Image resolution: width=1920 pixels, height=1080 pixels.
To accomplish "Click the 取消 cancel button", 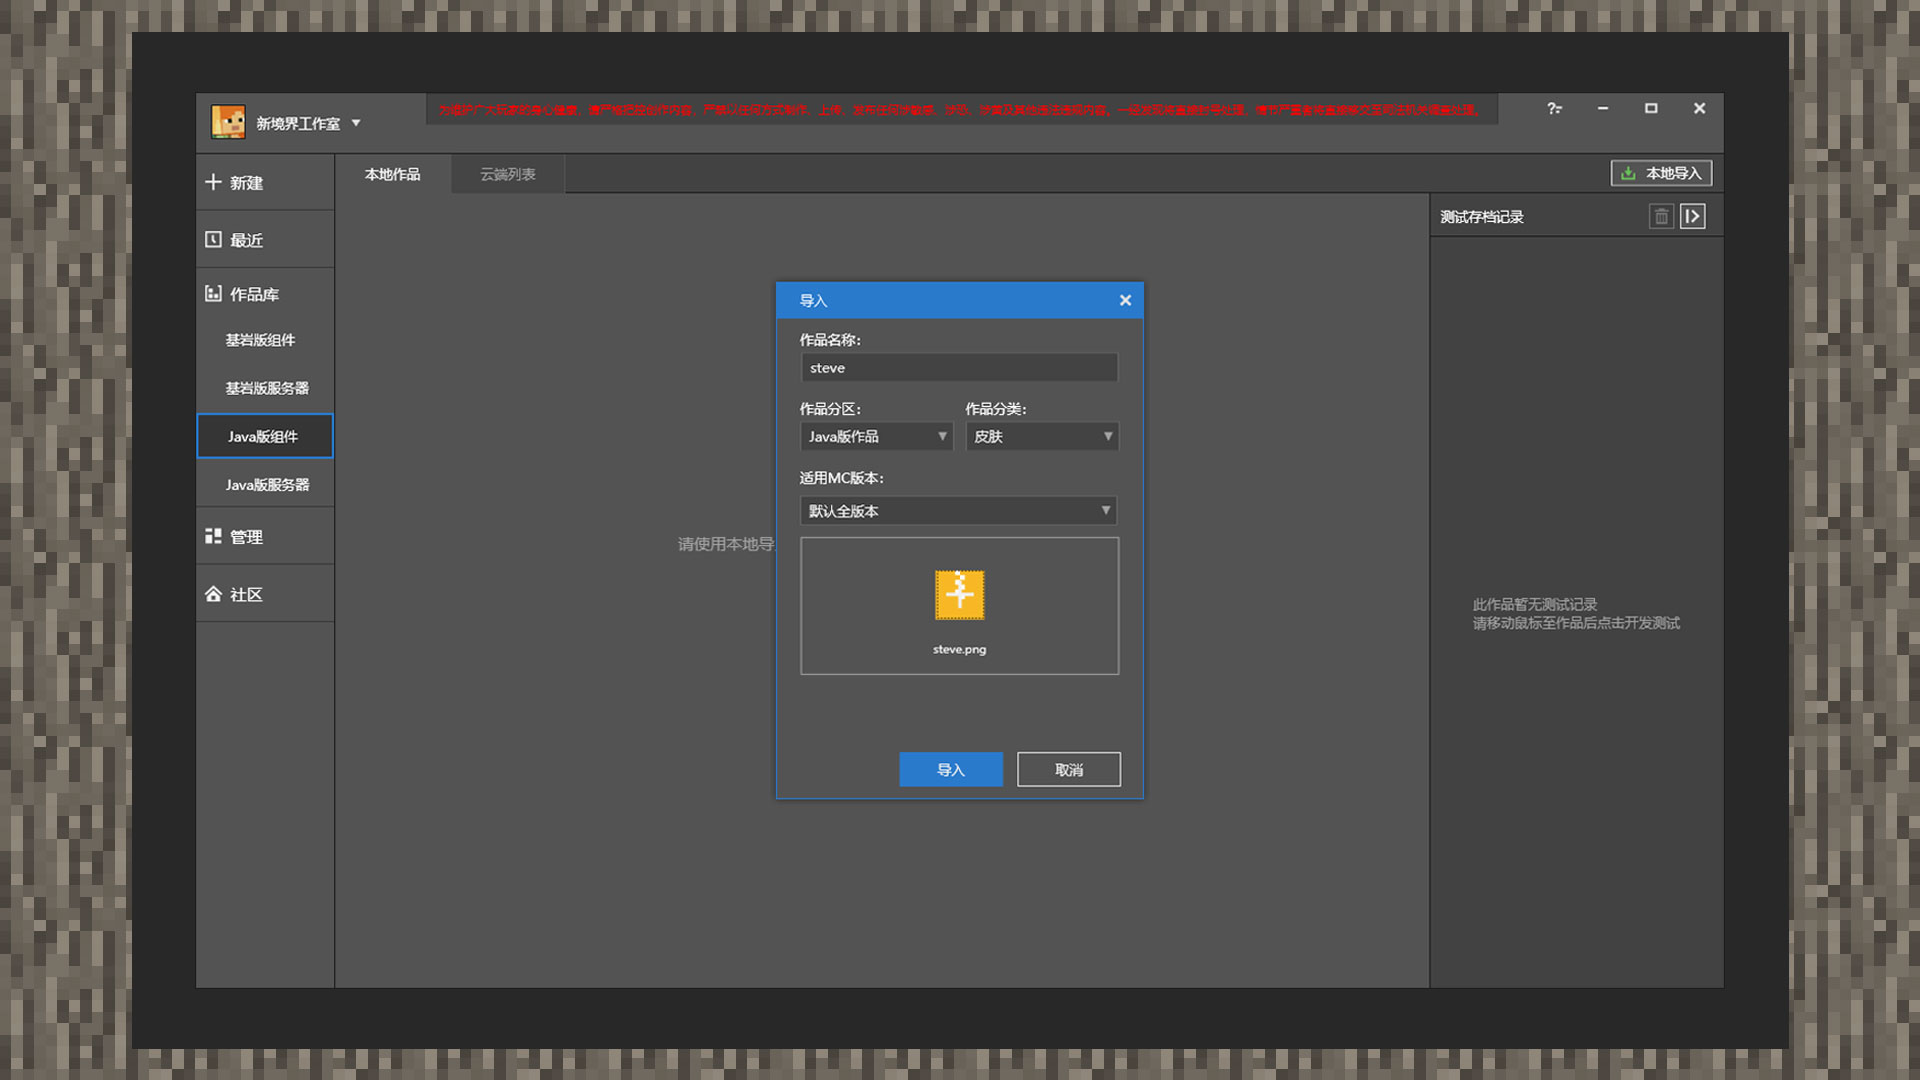I will [1069, 769].
